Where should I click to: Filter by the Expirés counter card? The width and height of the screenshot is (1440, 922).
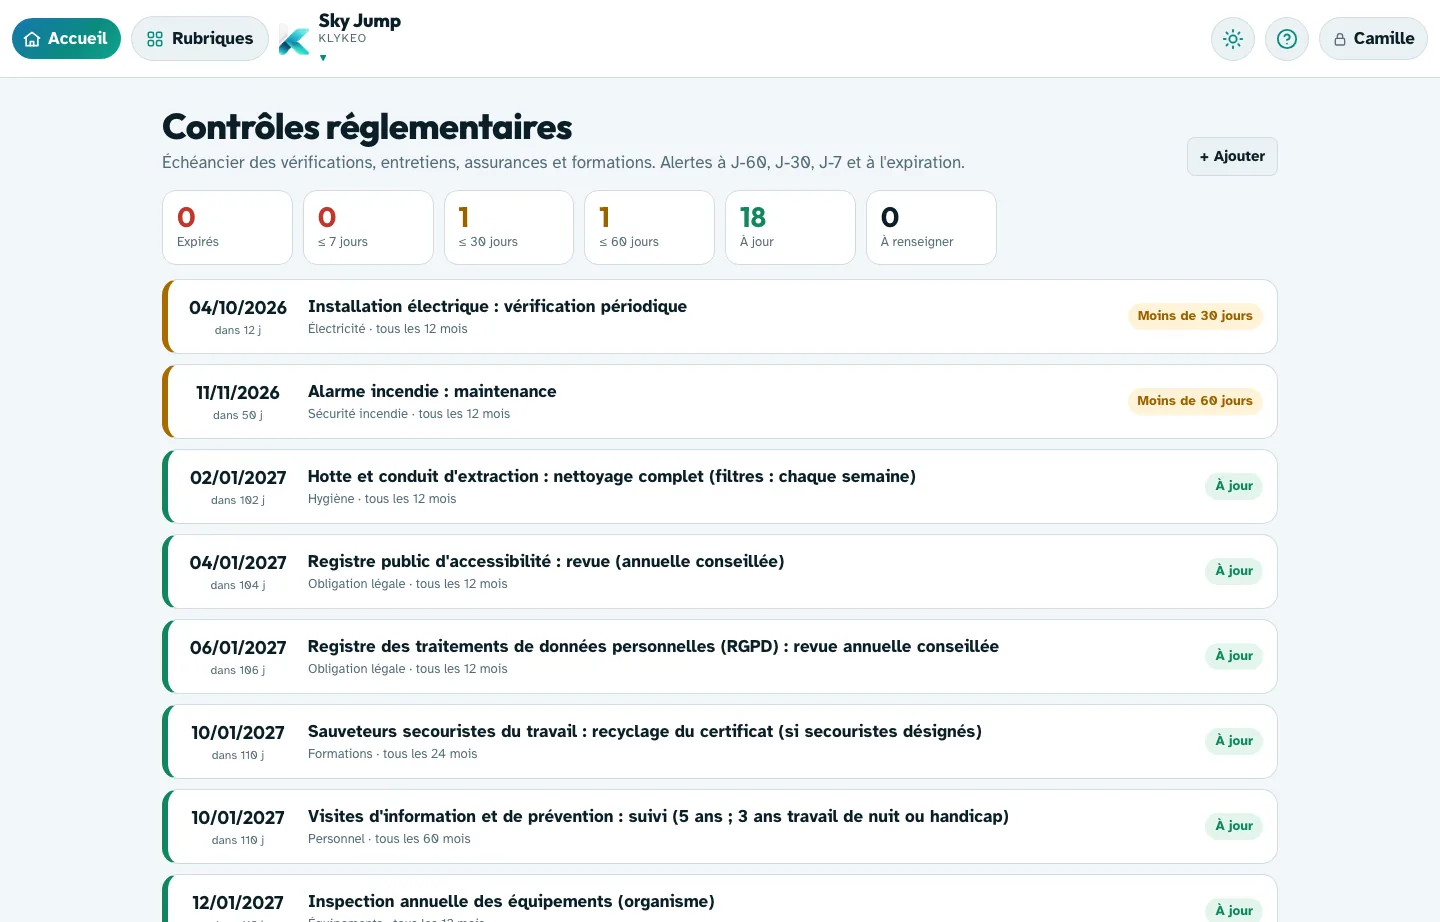(227, 228)
